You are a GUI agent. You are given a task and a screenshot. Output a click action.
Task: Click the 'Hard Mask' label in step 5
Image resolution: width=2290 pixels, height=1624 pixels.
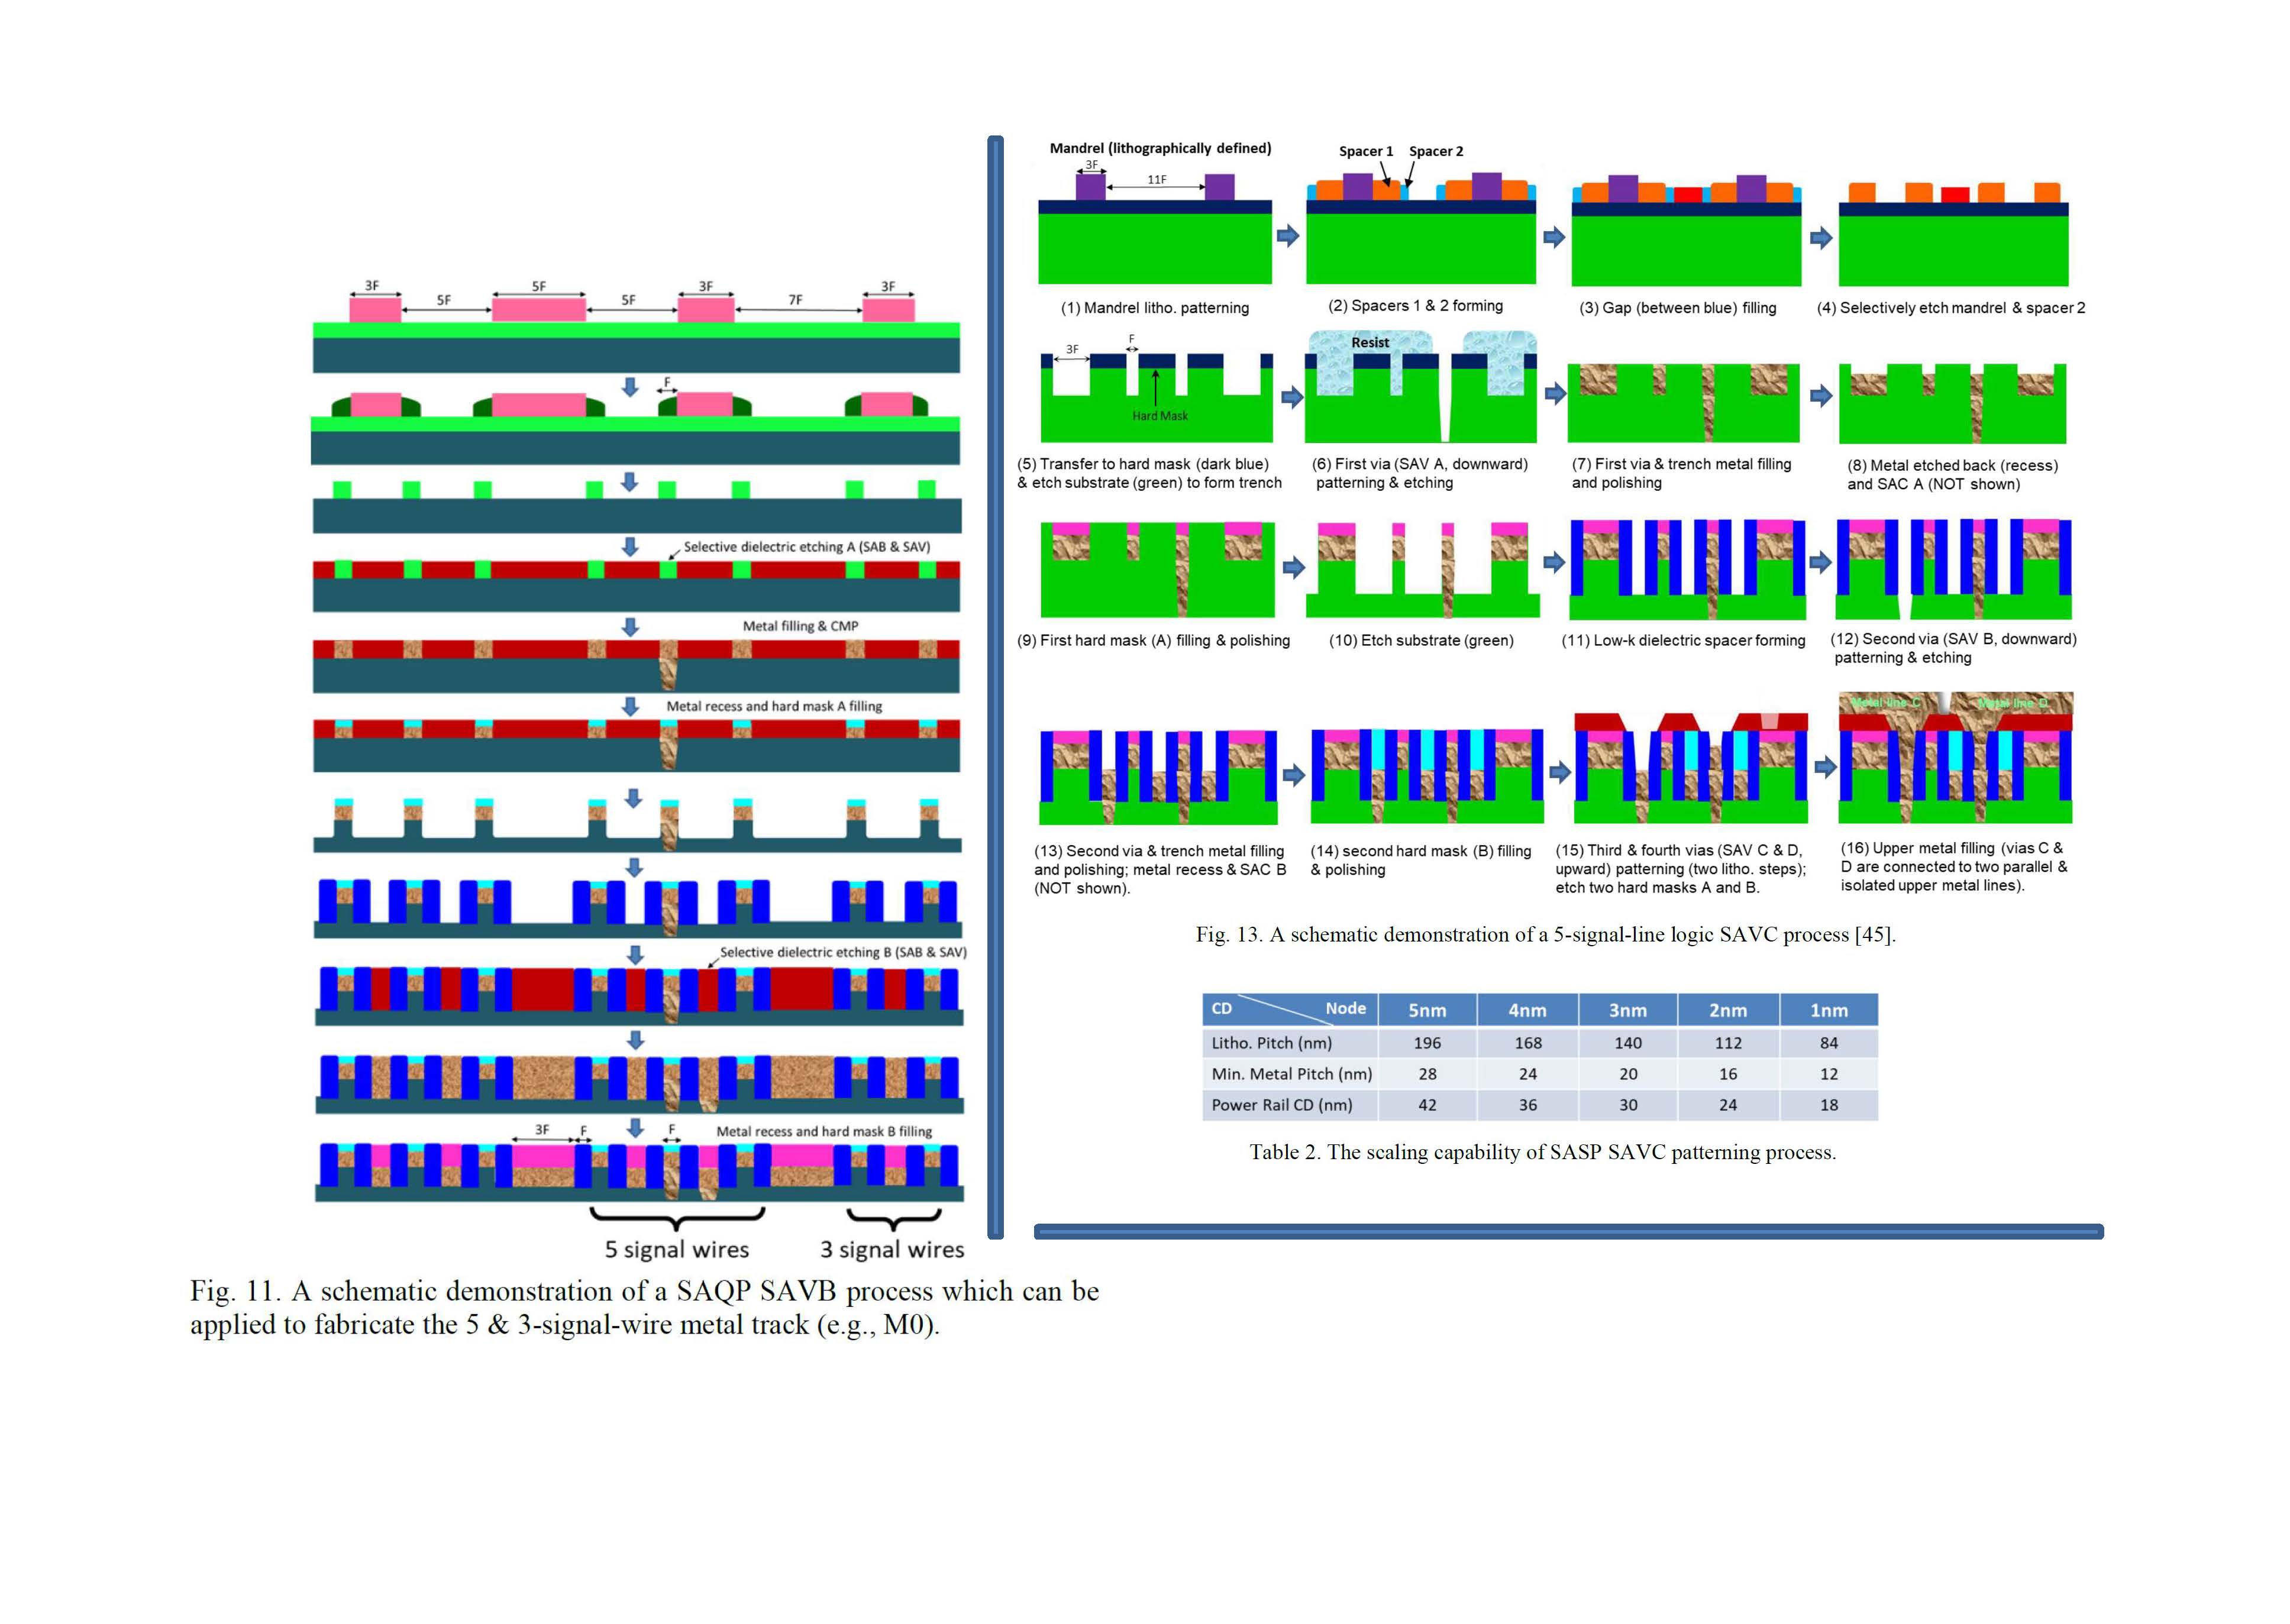(1160, 416)
